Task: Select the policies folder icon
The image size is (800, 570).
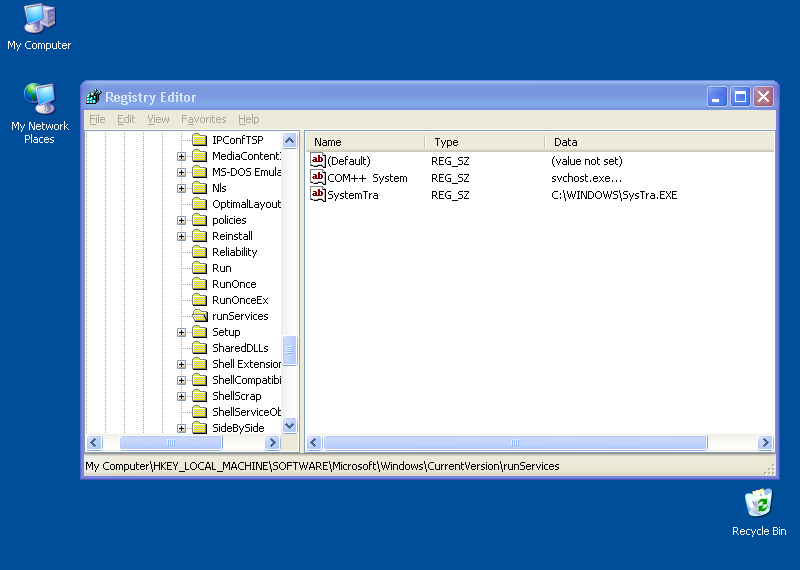Action: tap(199, 220)
